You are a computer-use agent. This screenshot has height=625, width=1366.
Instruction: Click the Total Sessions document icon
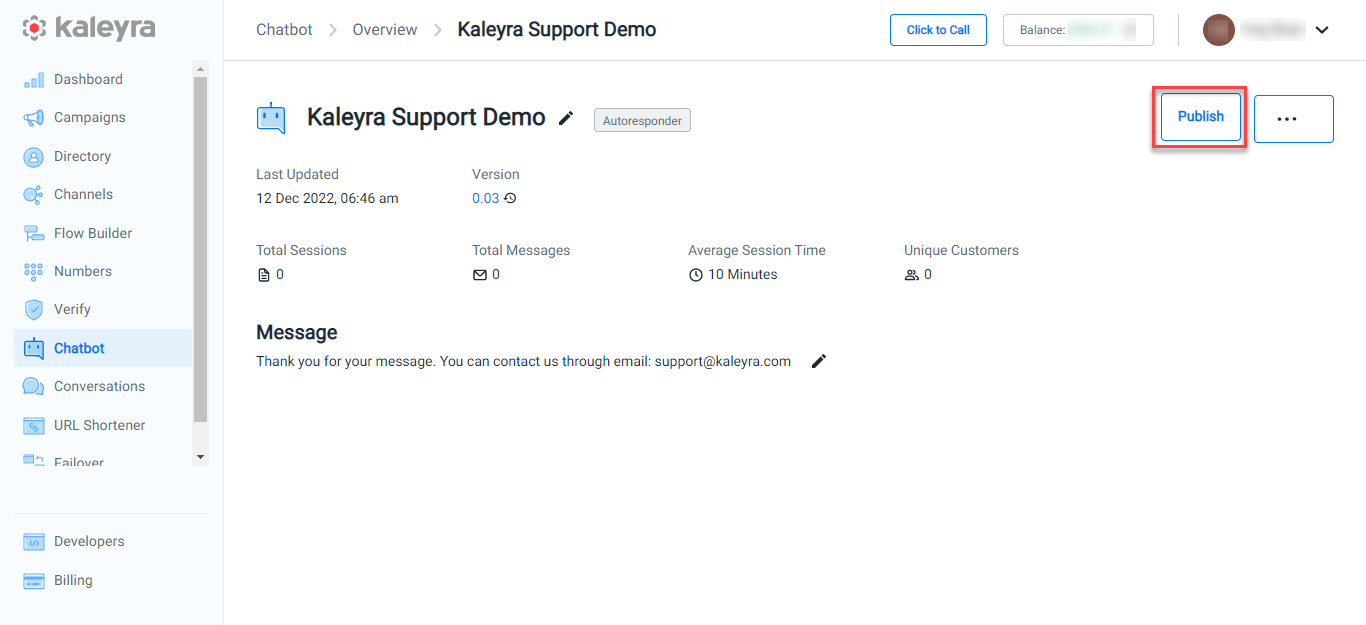[x=264, y=275]
